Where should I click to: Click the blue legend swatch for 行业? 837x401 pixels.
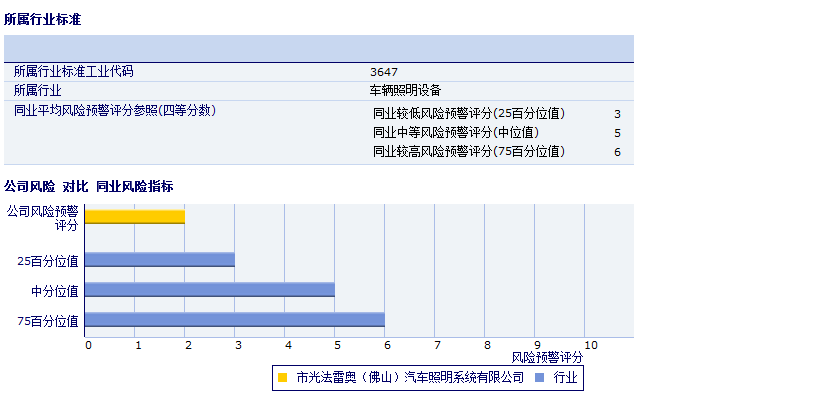click(x=540, y=378)
